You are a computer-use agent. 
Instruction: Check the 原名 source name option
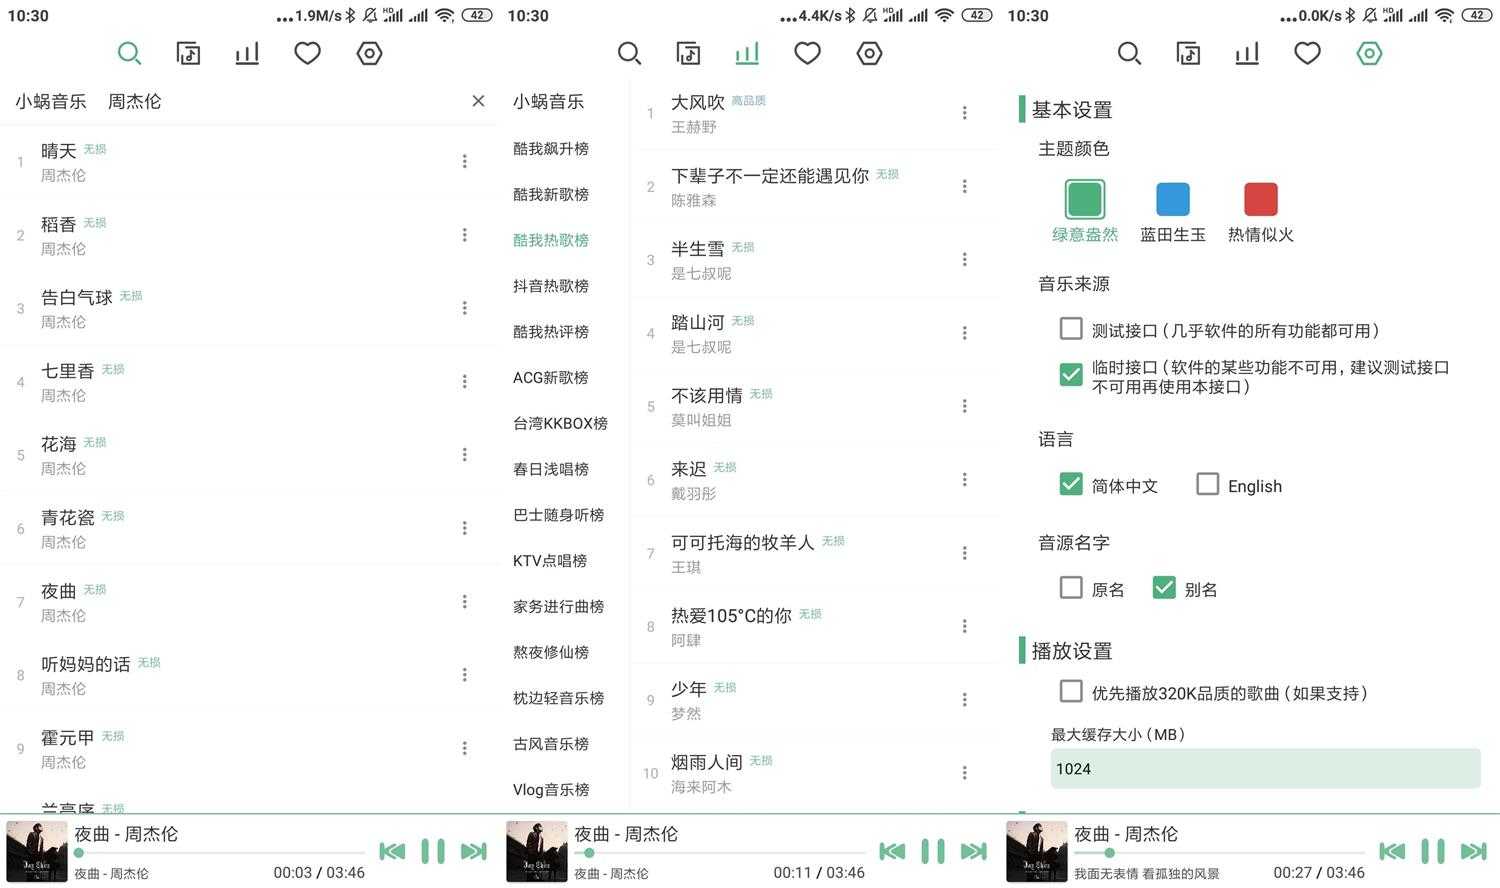point(1071,588)
